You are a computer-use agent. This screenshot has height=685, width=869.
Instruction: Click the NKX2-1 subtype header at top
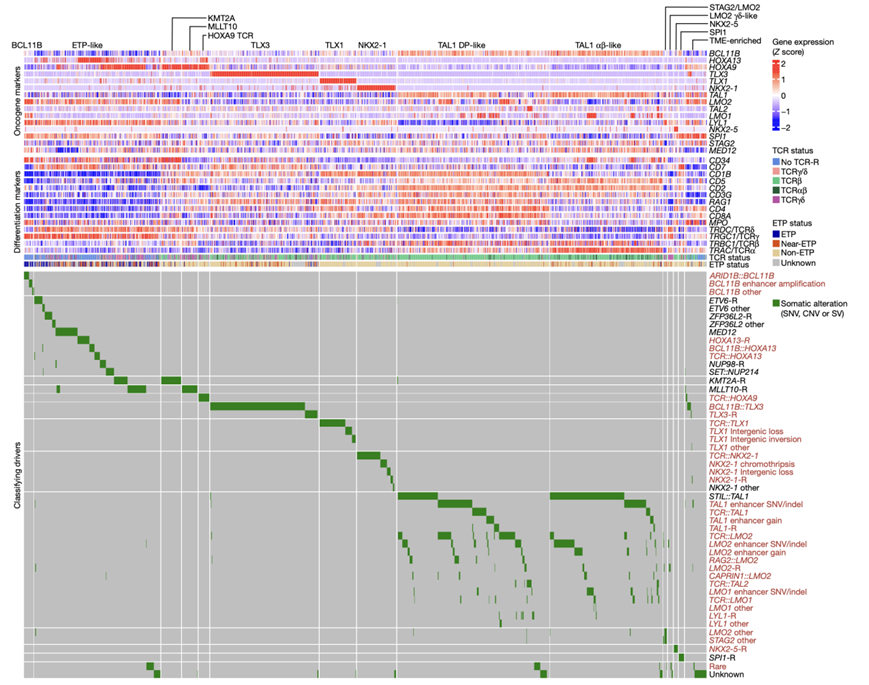373,45
